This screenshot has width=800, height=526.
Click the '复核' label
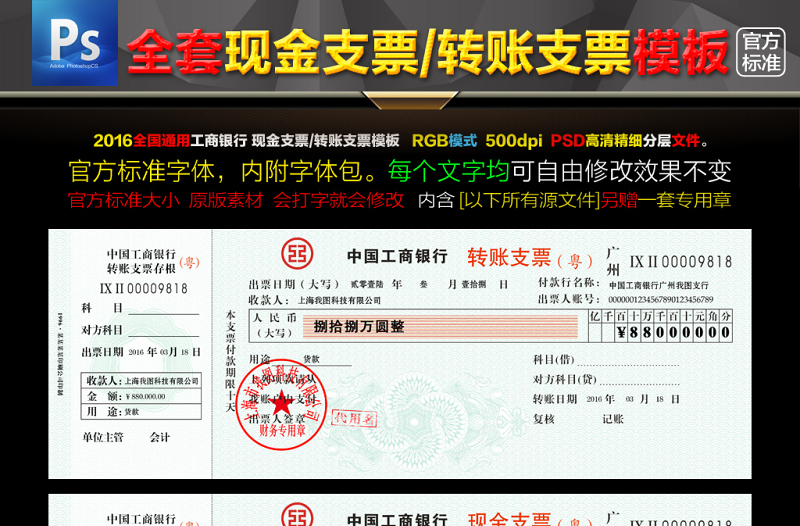544,419
